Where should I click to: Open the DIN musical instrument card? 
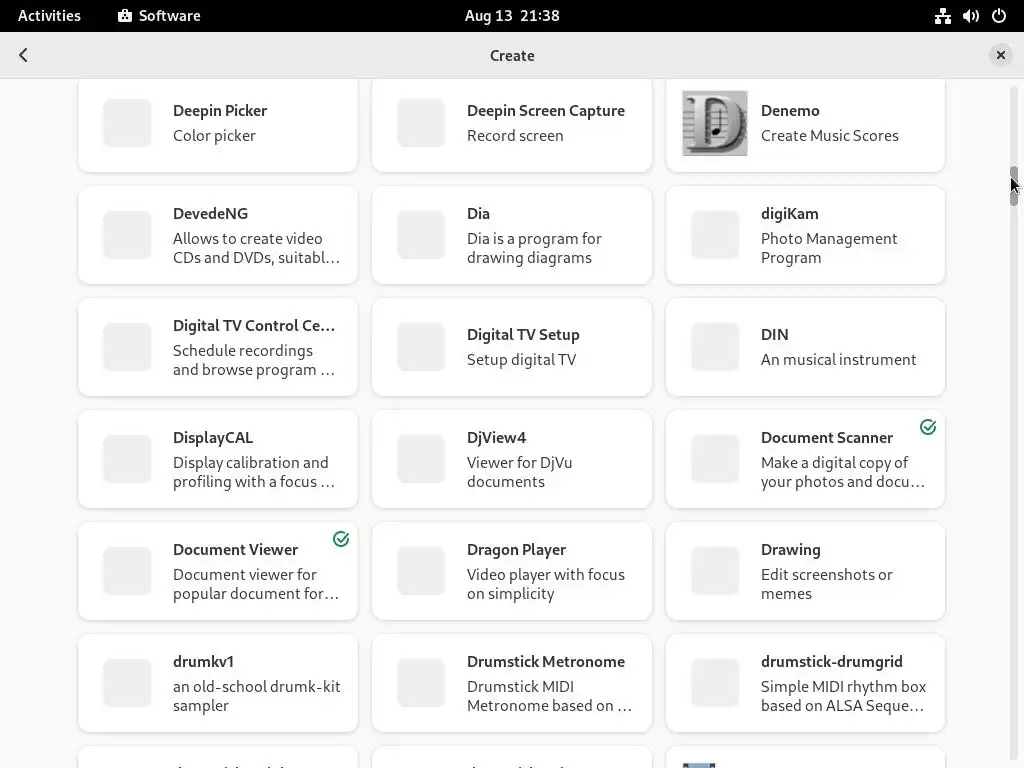(x=805, y=347)
